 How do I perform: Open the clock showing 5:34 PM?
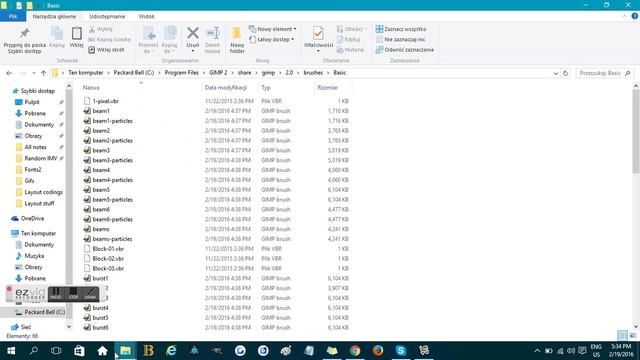[x=621, y=351]
